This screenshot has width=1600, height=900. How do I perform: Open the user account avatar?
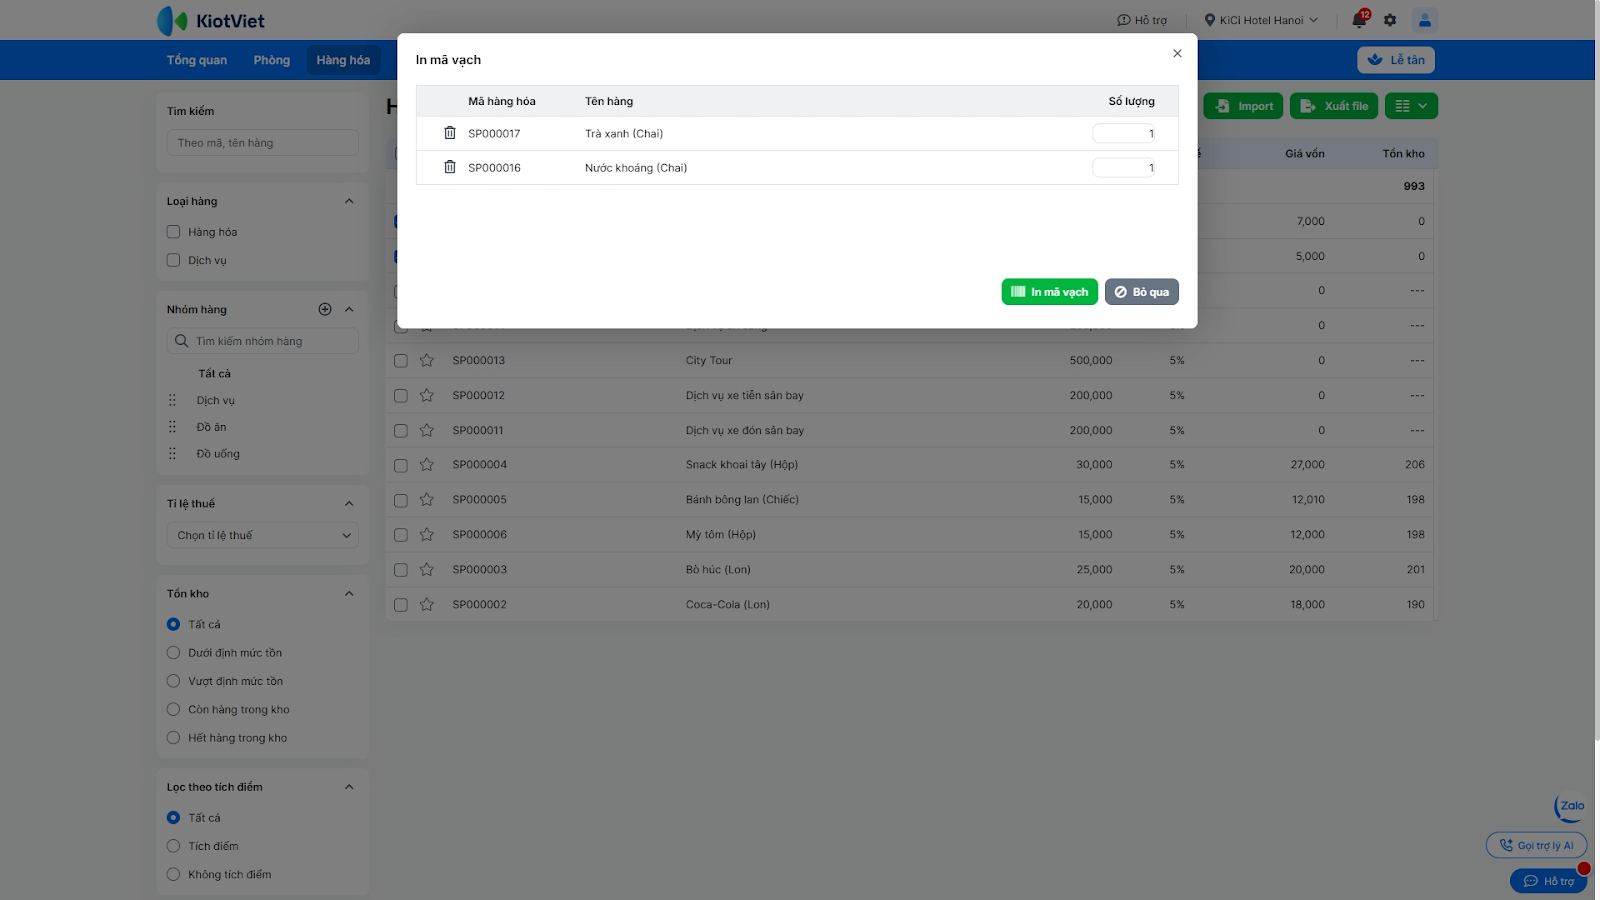pos(1425,20)
